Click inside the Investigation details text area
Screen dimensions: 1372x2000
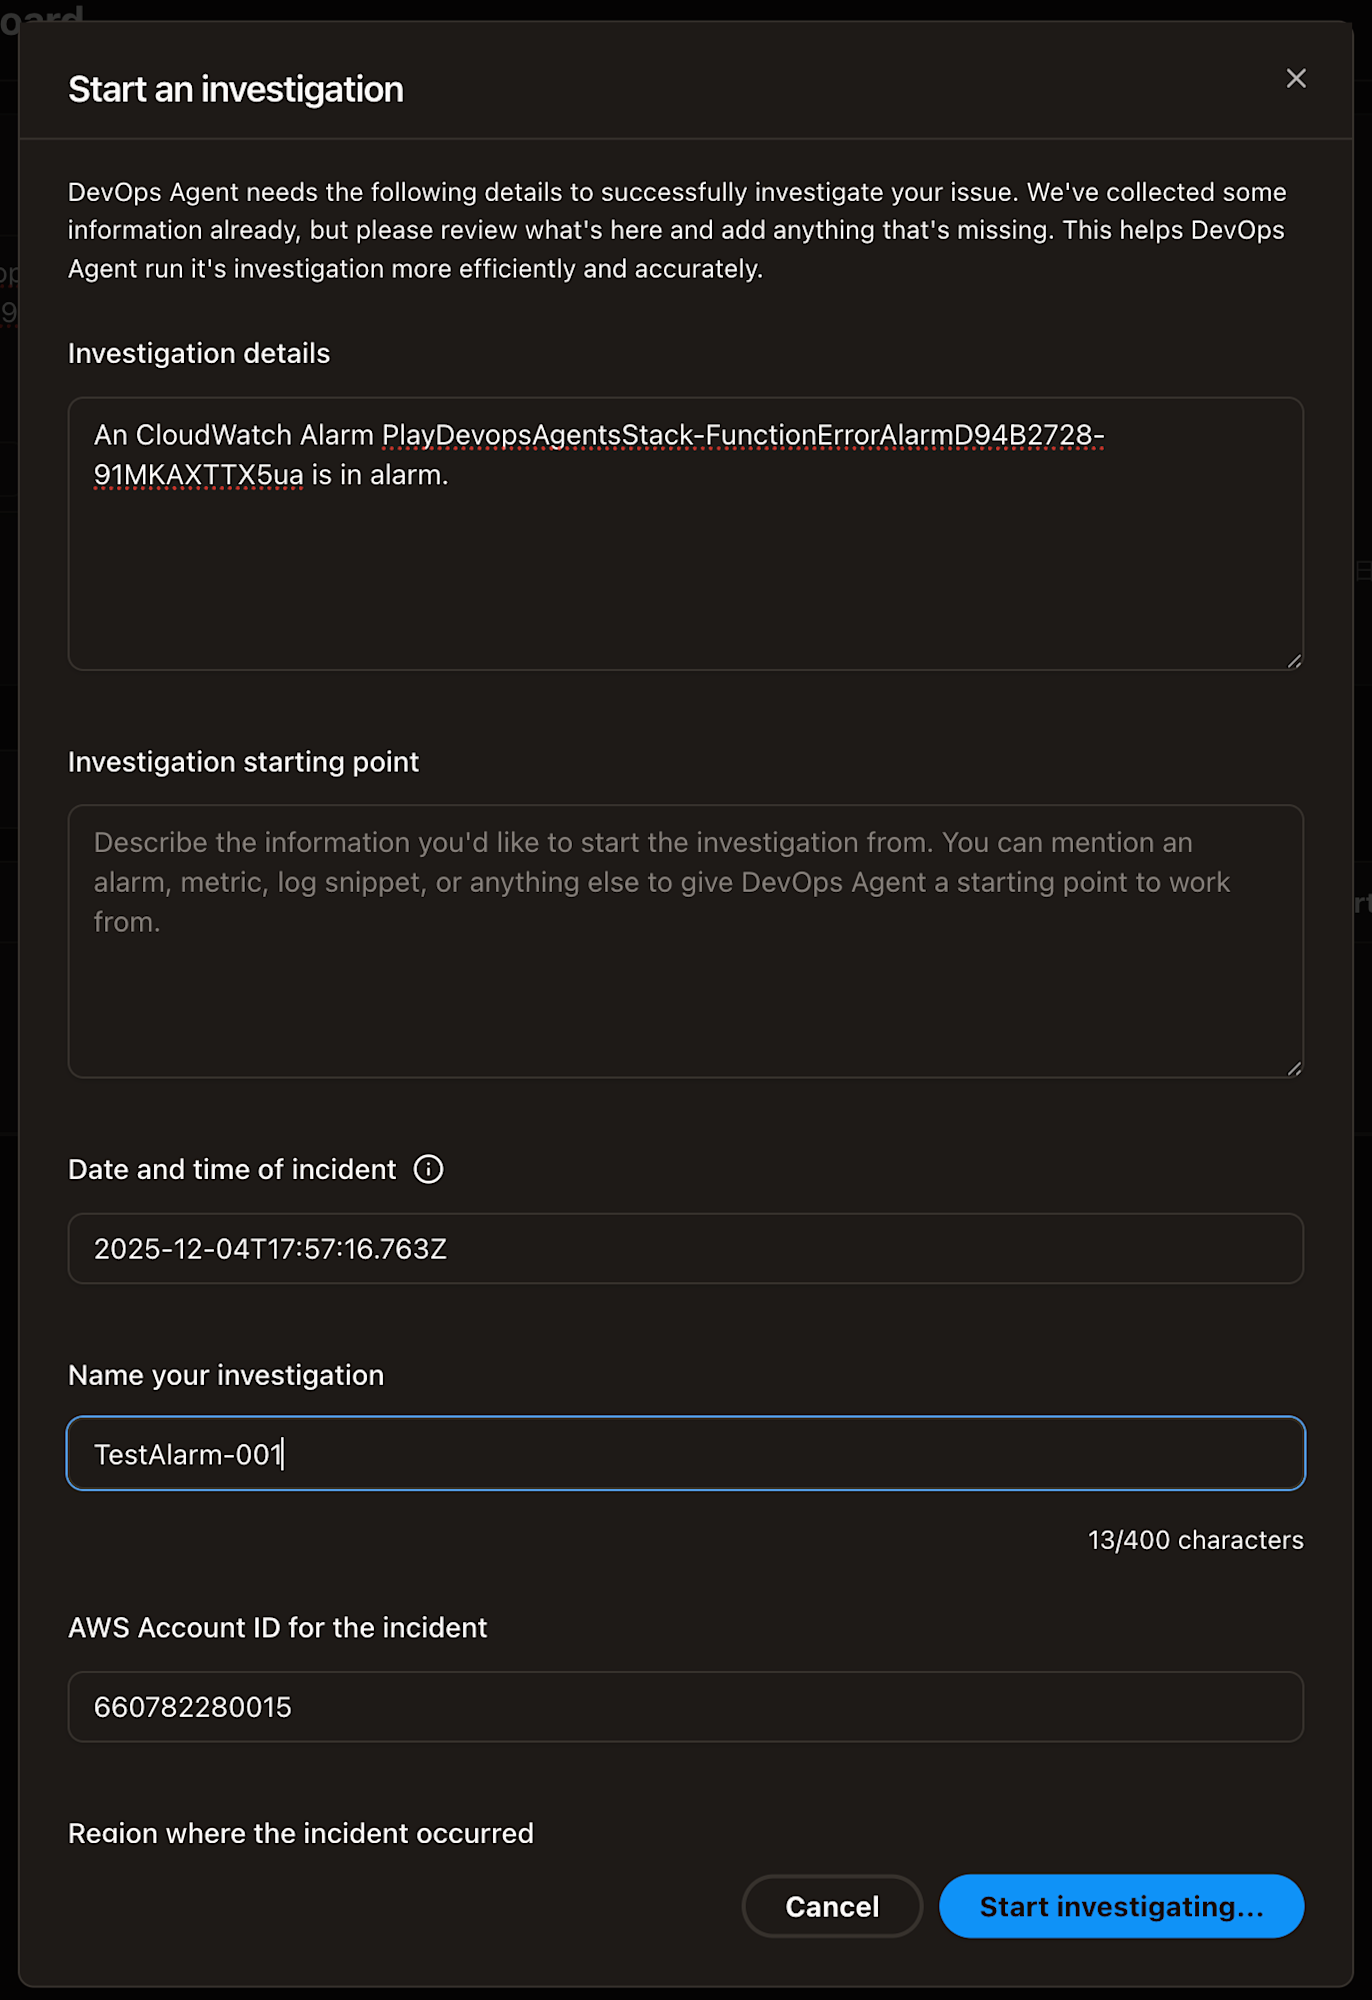[x=685, y=560]
